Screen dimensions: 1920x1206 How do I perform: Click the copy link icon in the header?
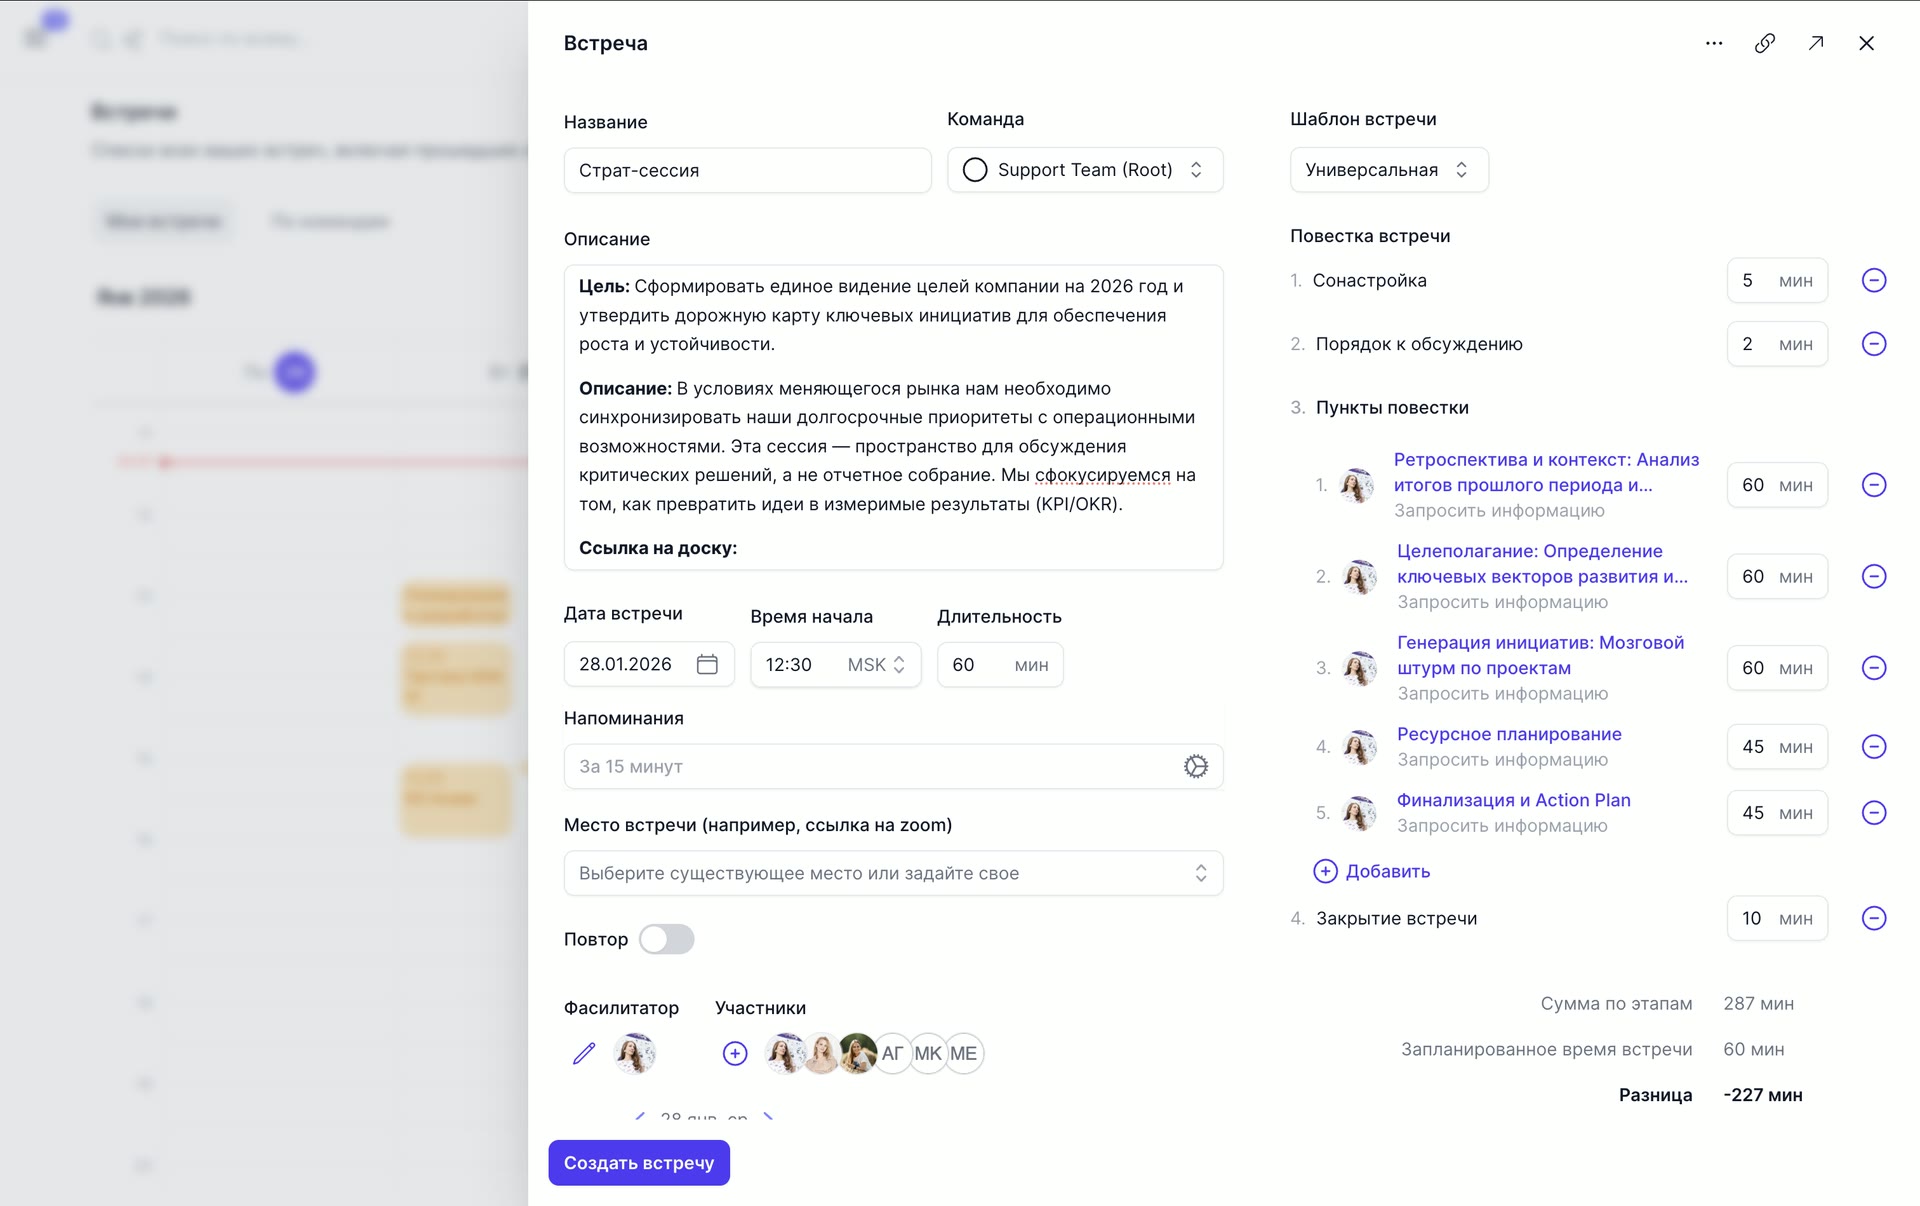click(1765, 43)
